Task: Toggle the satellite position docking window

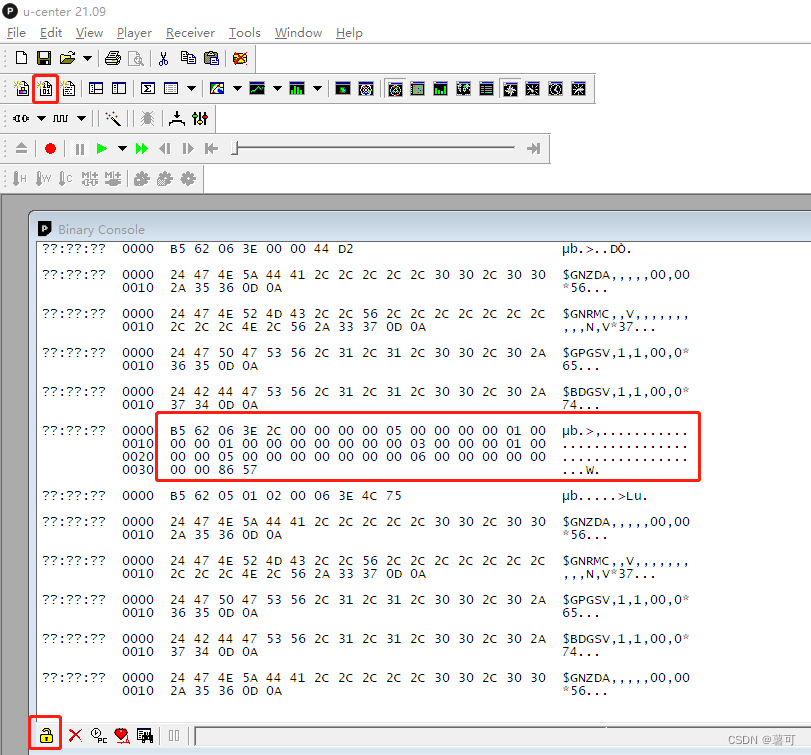Action: 395,89
